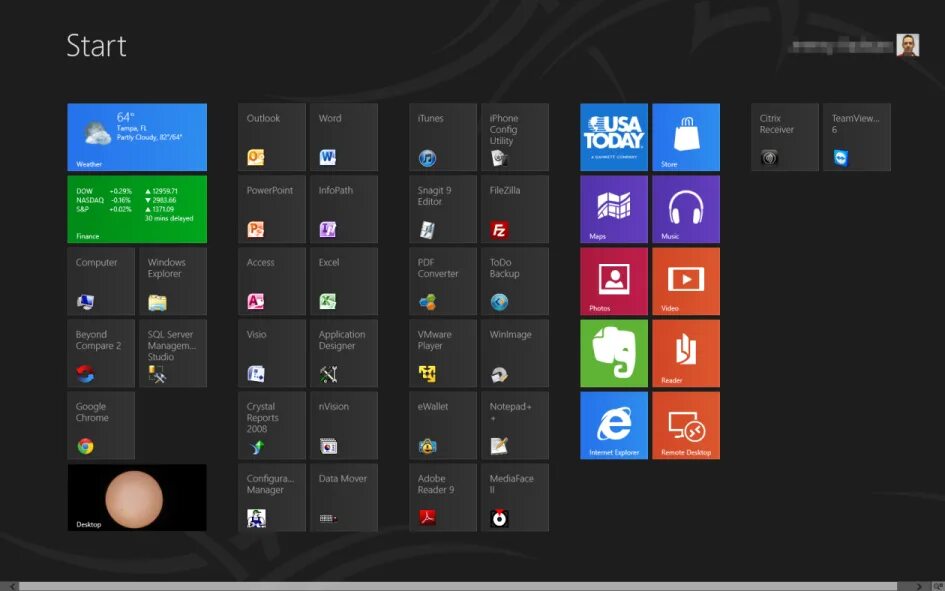Viewport: 945px width, 591px height.
Task: Launch Visio tile
Action: (272, 354)
